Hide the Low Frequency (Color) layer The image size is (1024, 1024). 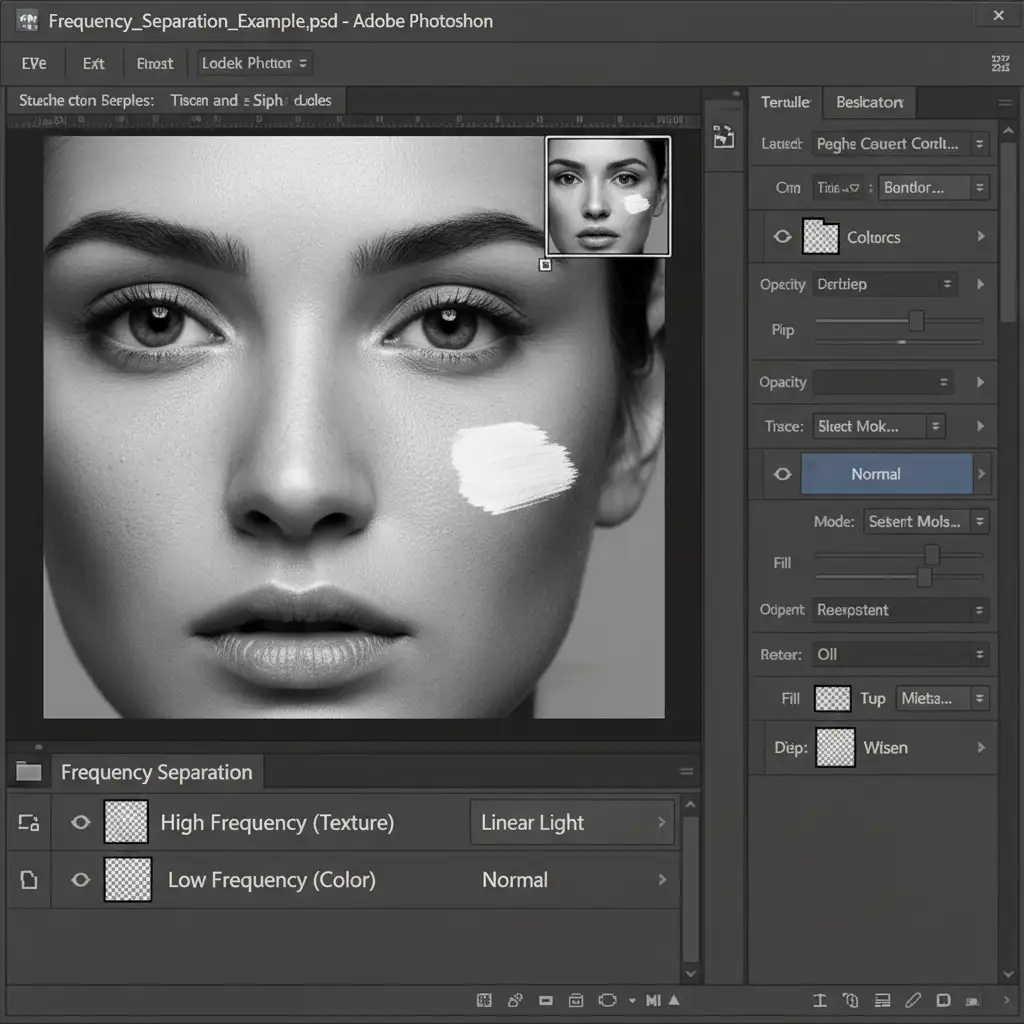80,880
